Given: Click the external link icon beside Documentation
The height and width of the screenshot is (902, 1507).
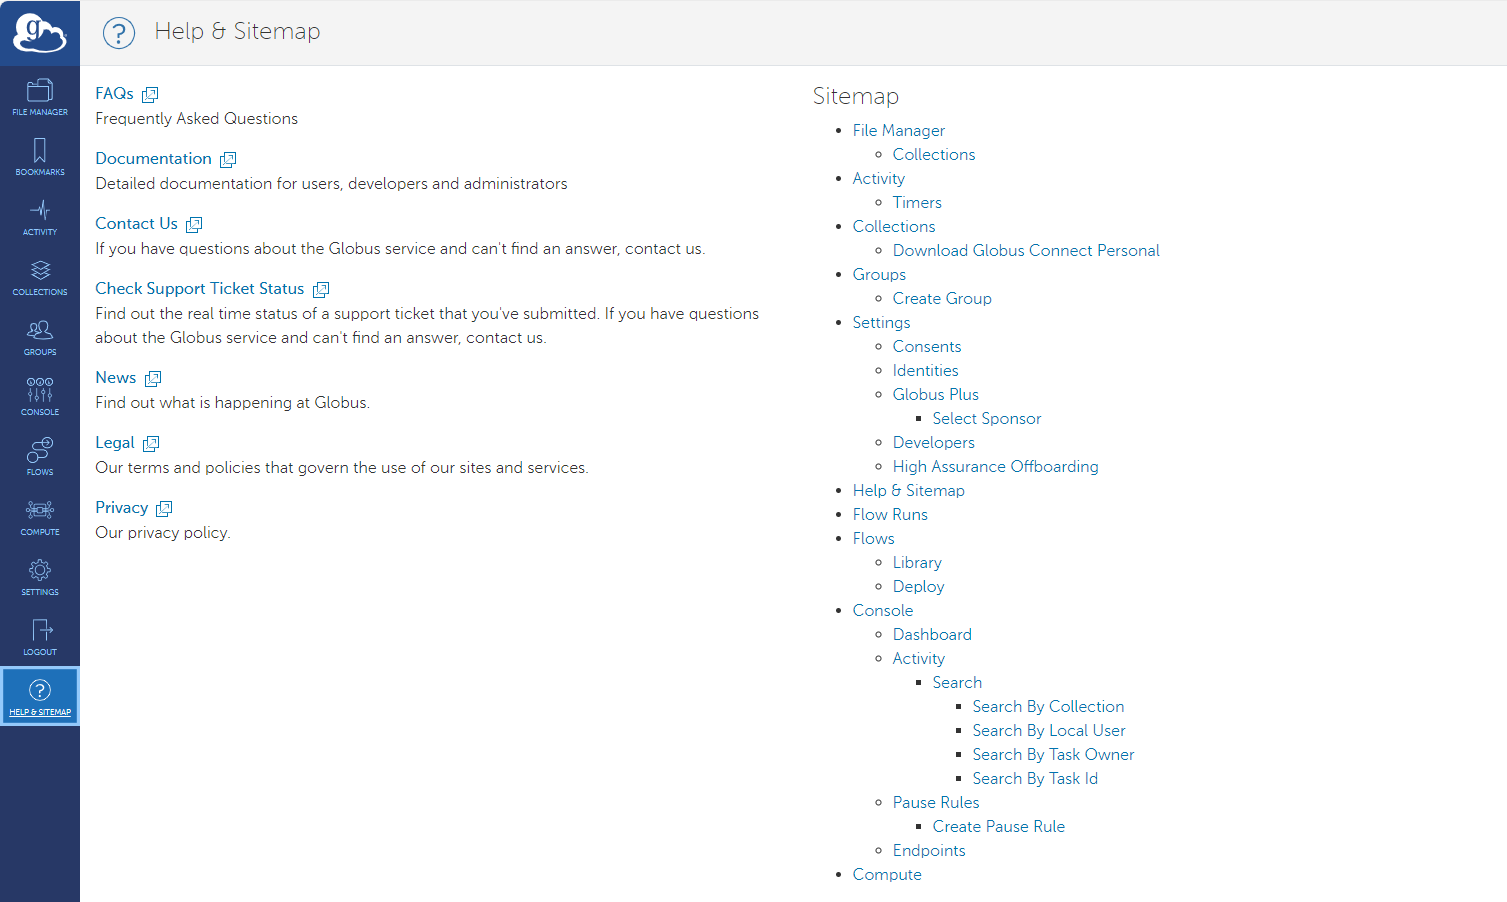Looking at the screenshot, I should tap(228, 160).
